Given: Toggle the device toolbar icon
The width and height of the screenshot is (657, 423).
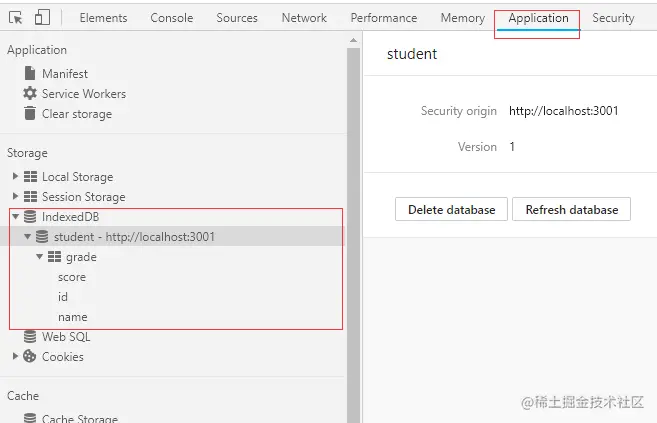Looking at the screenshot, I should tap(42, 18).
